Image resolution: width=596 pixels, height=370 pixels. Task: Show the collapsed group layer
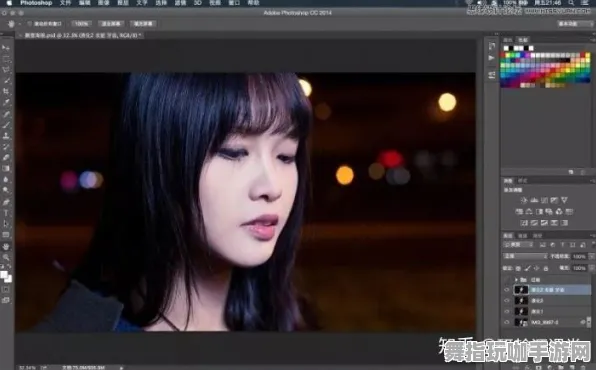506,279
